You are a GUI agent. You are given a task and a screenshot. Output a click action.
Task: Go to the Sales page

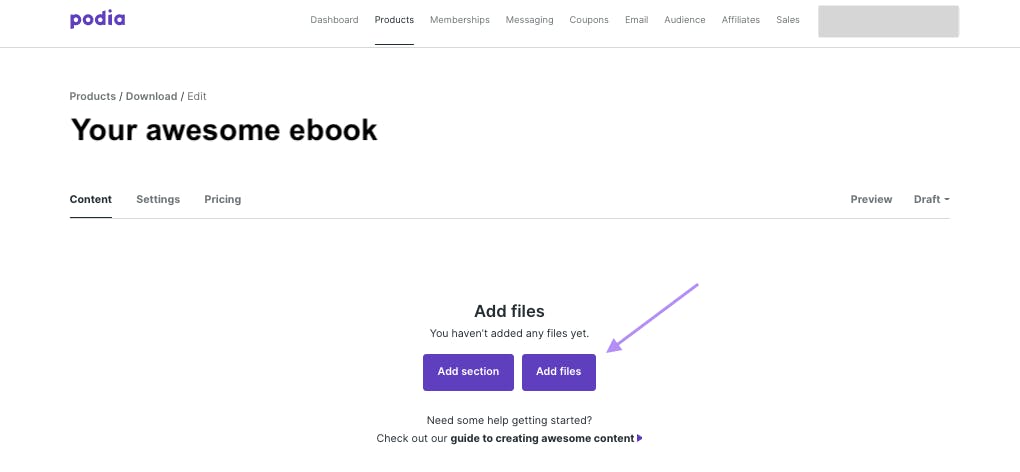click(x=788, y=20)
